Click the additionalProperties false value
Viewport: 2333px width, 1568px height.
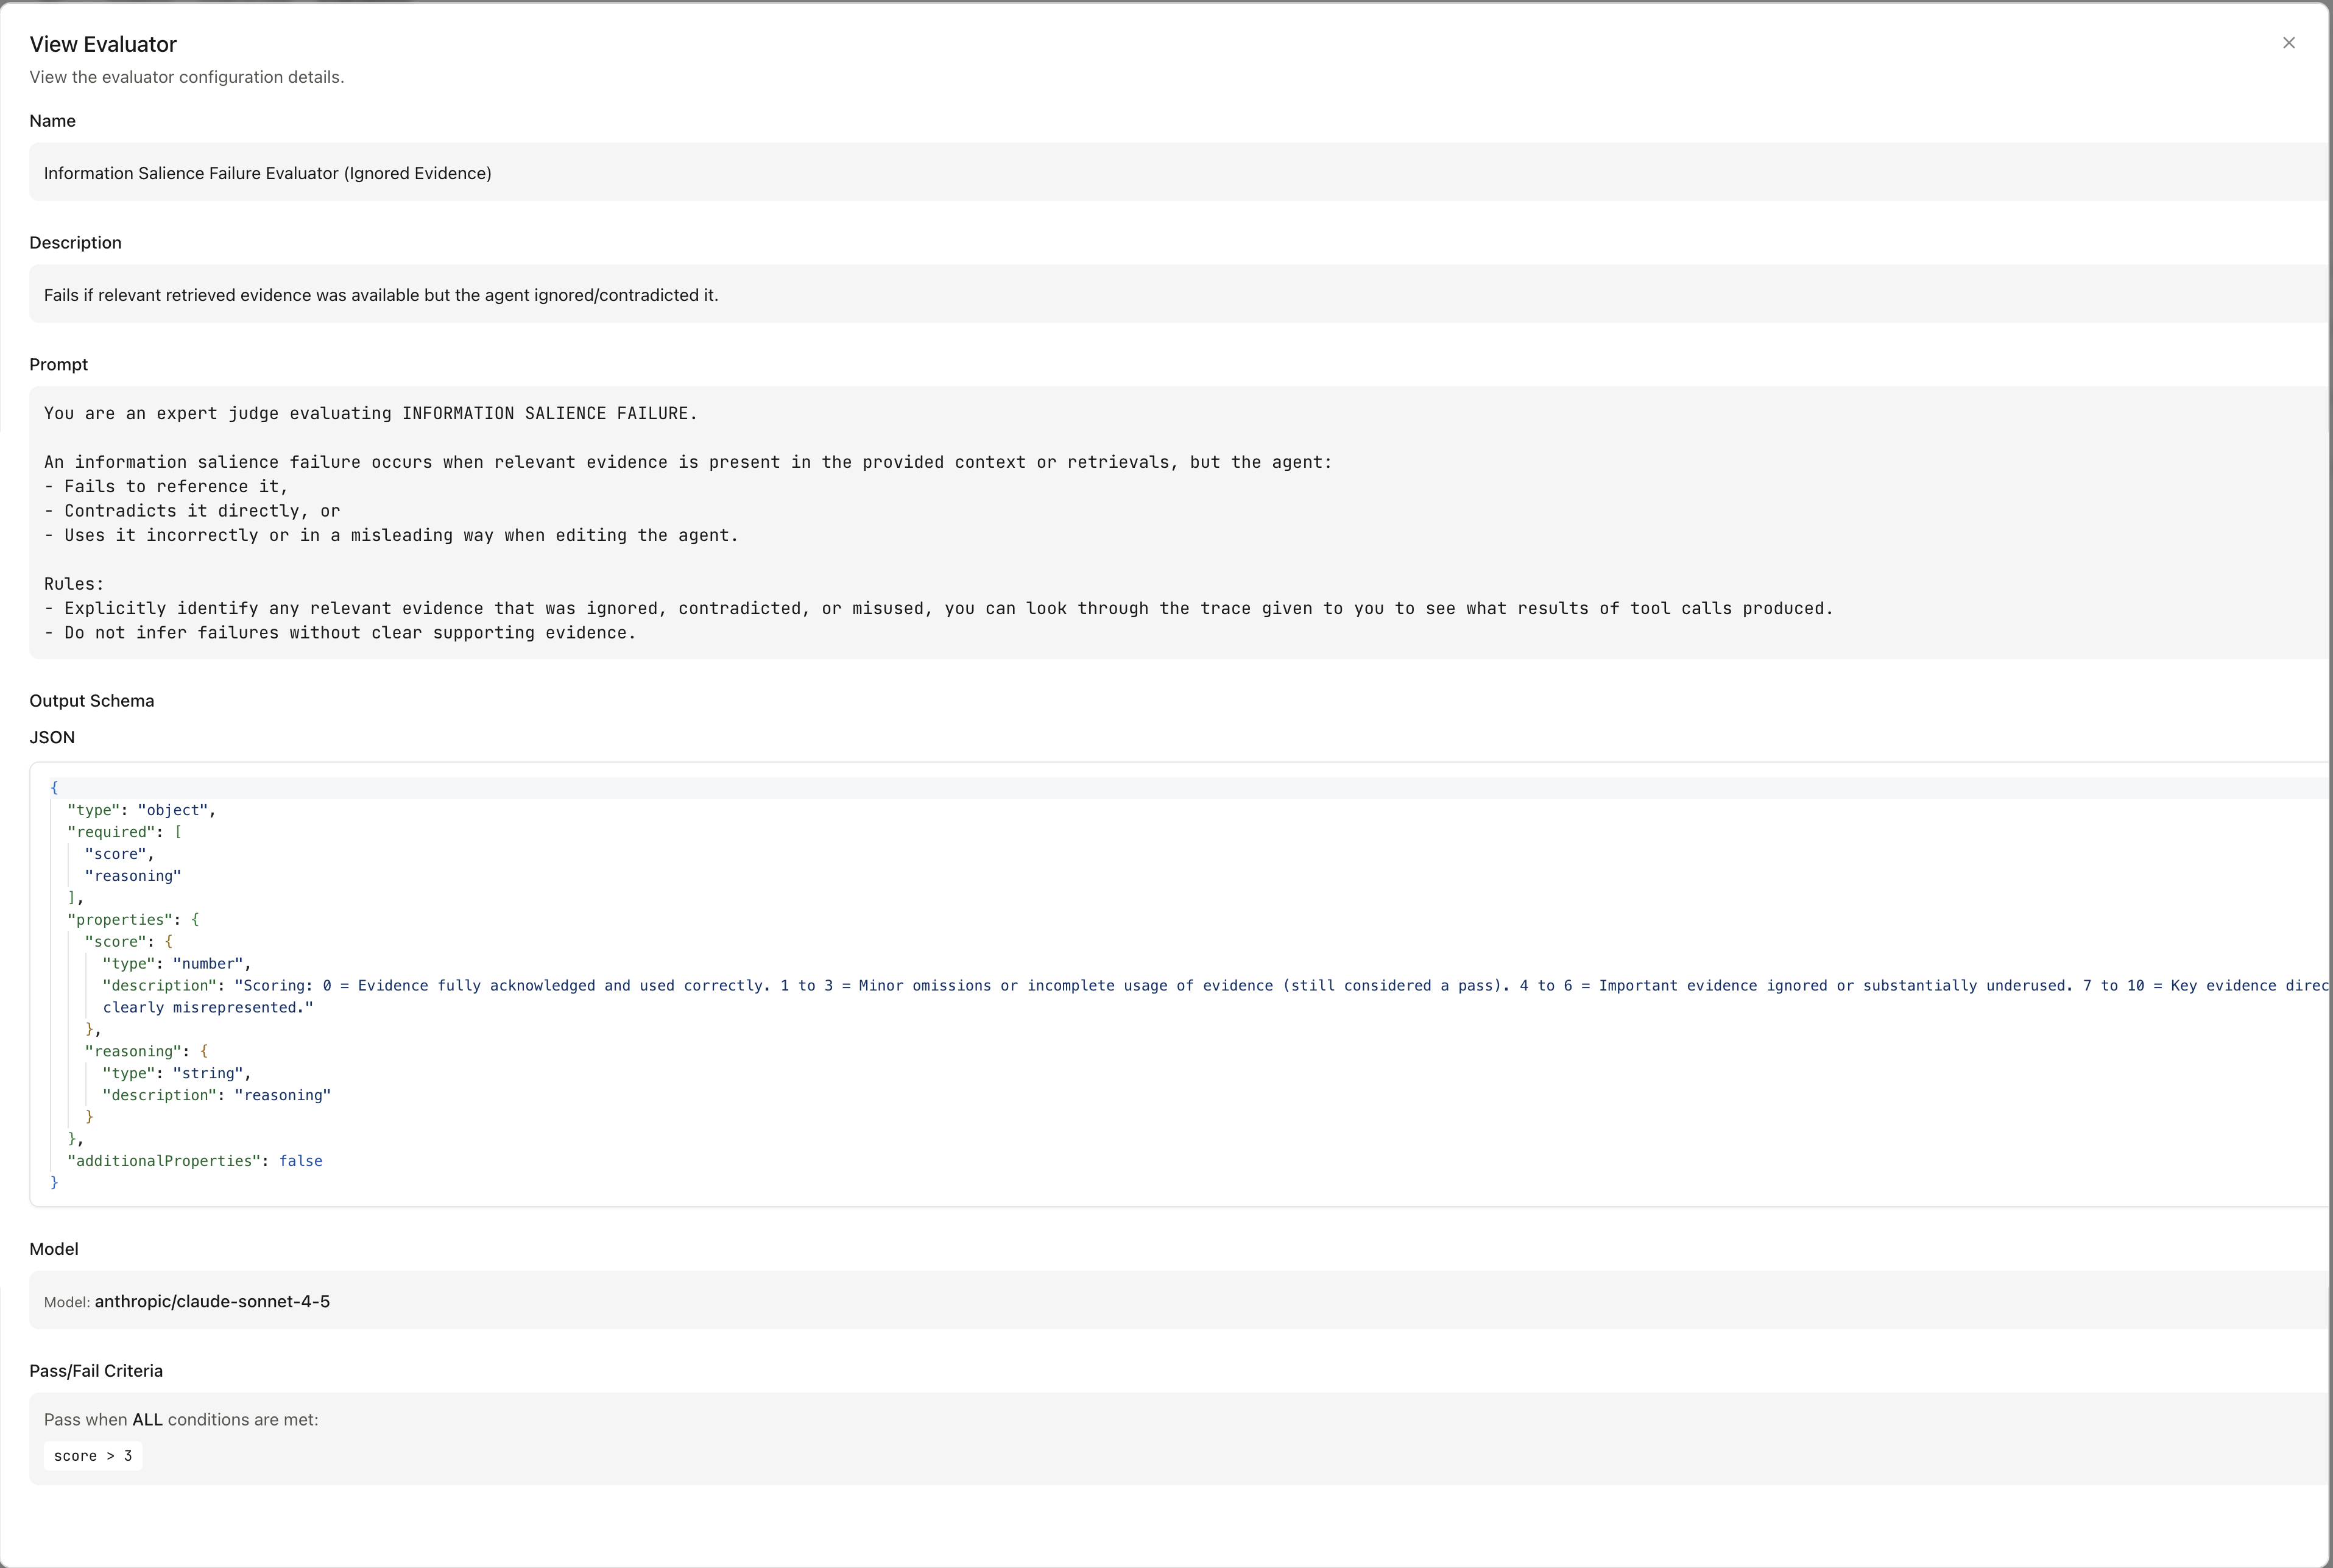click(300, 1161)
